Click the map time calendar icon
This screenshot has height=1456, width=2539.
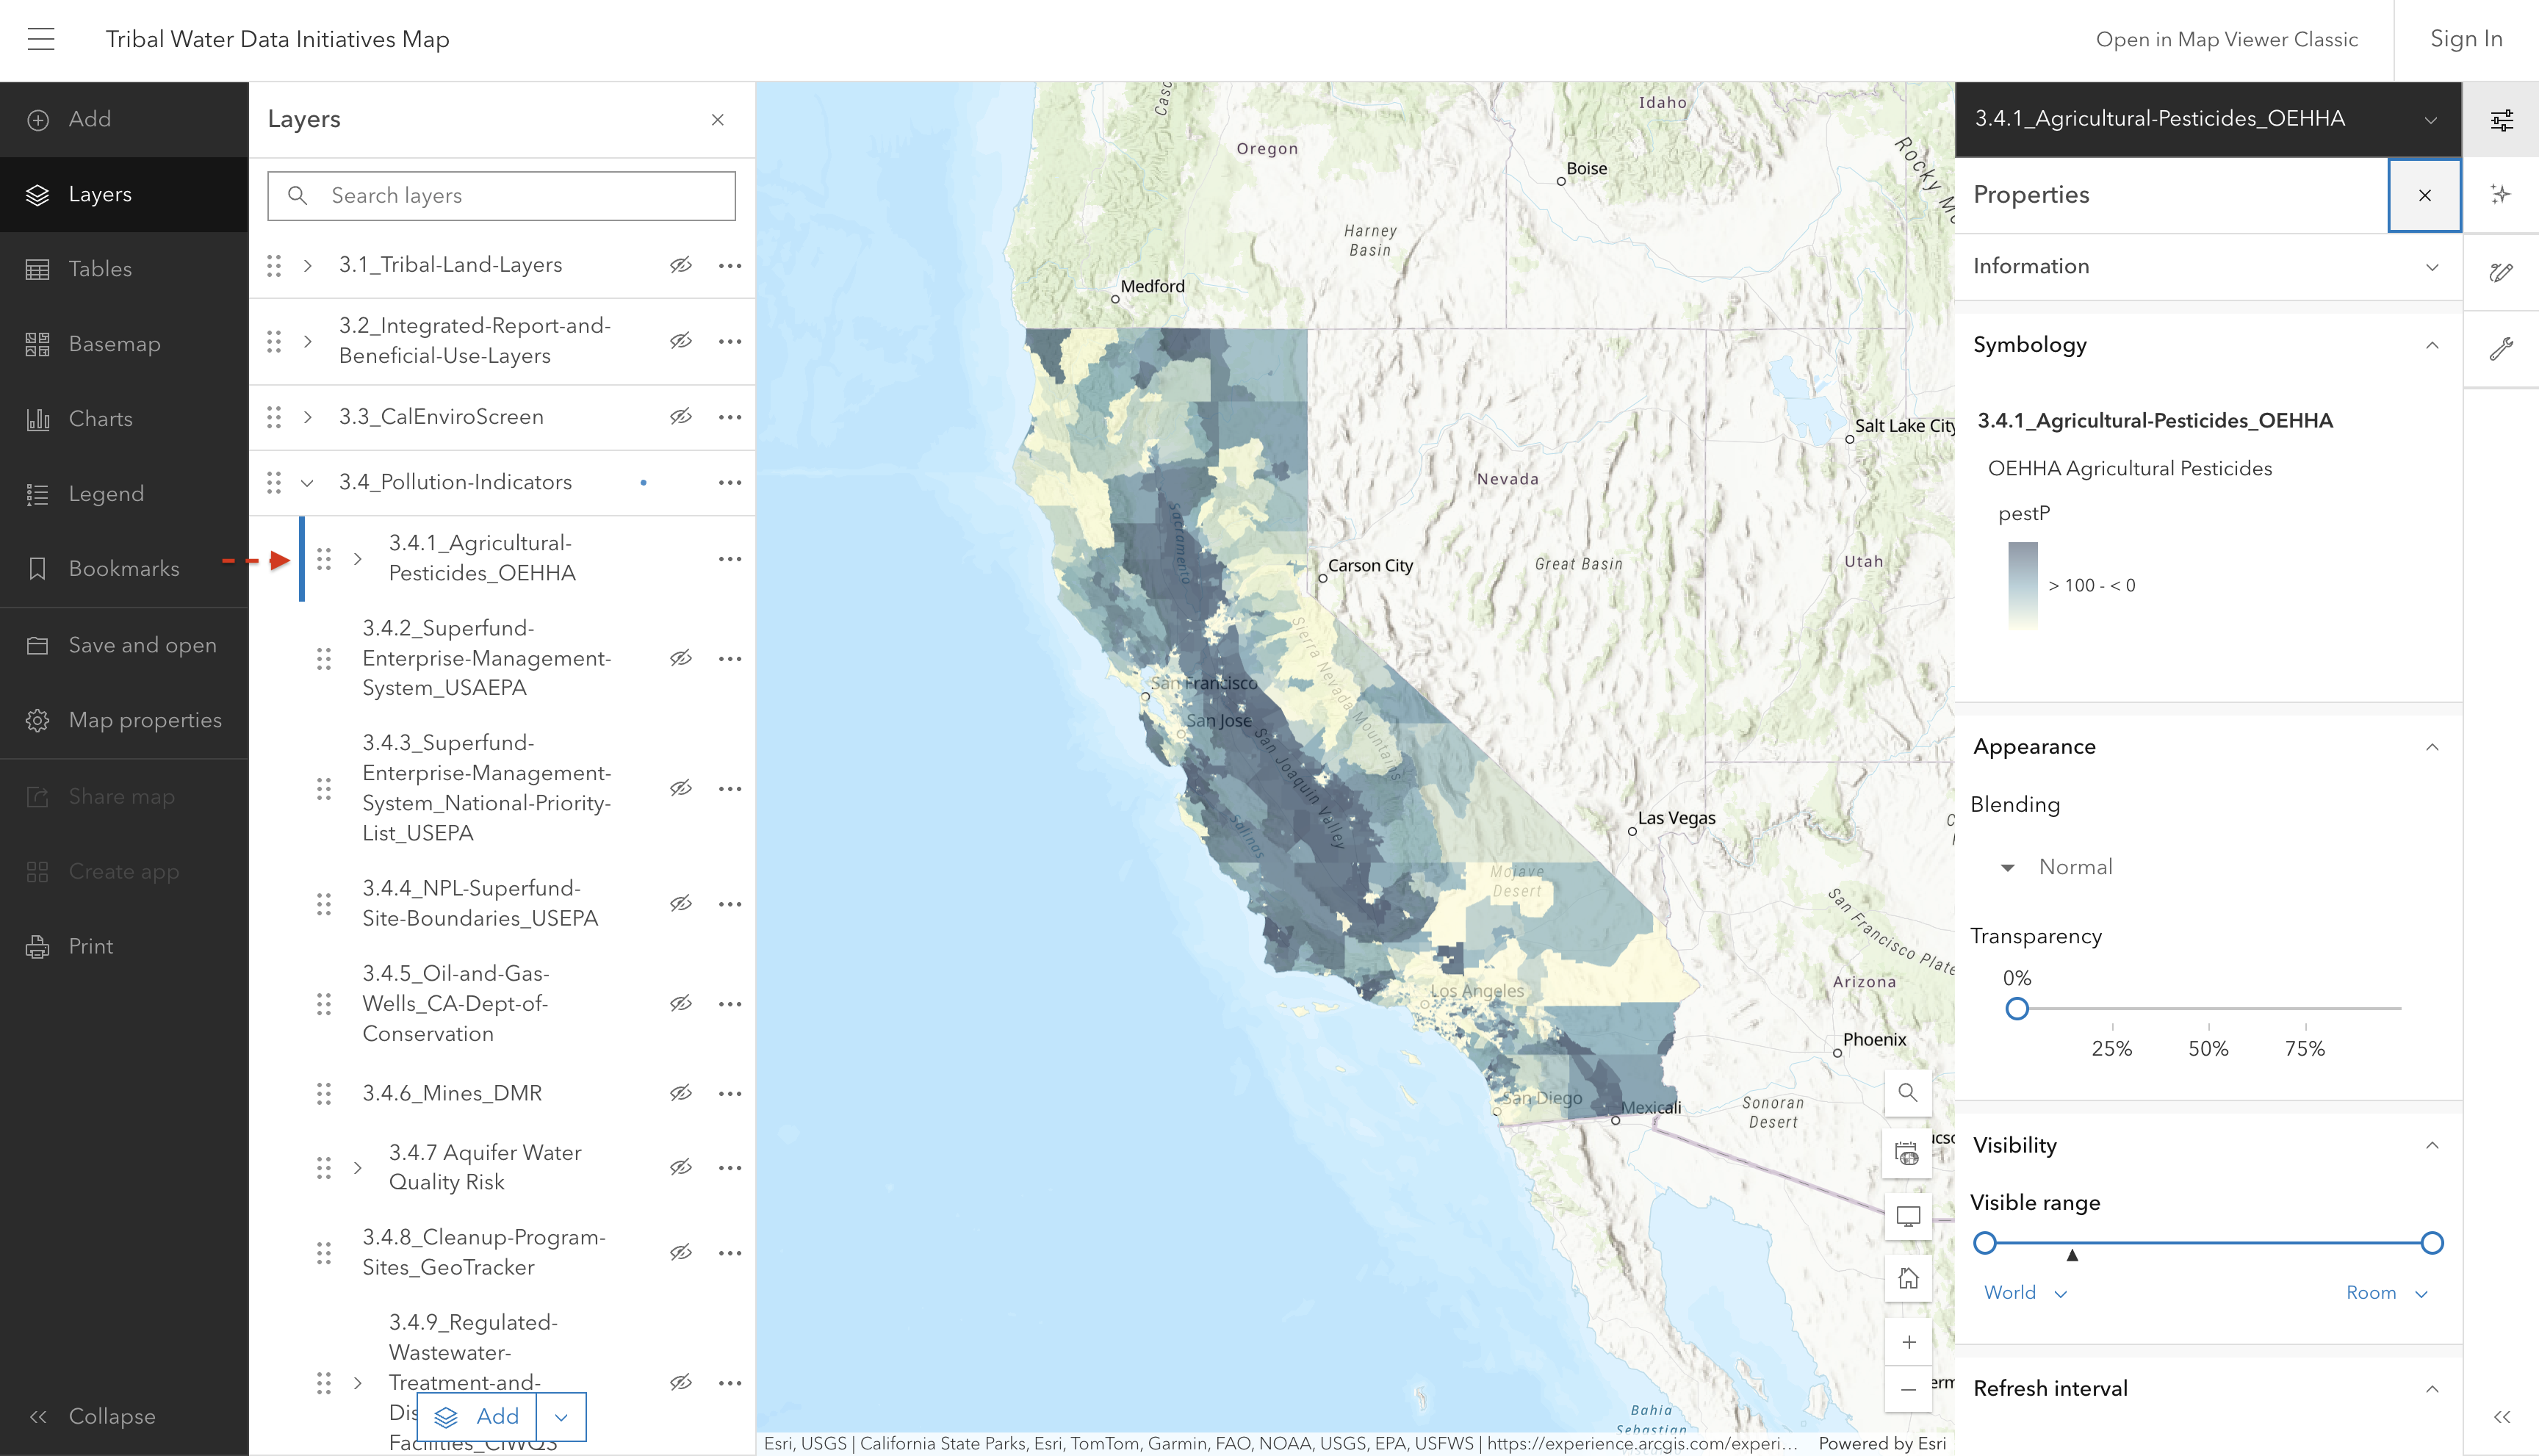click(x=1908, y=1155)
